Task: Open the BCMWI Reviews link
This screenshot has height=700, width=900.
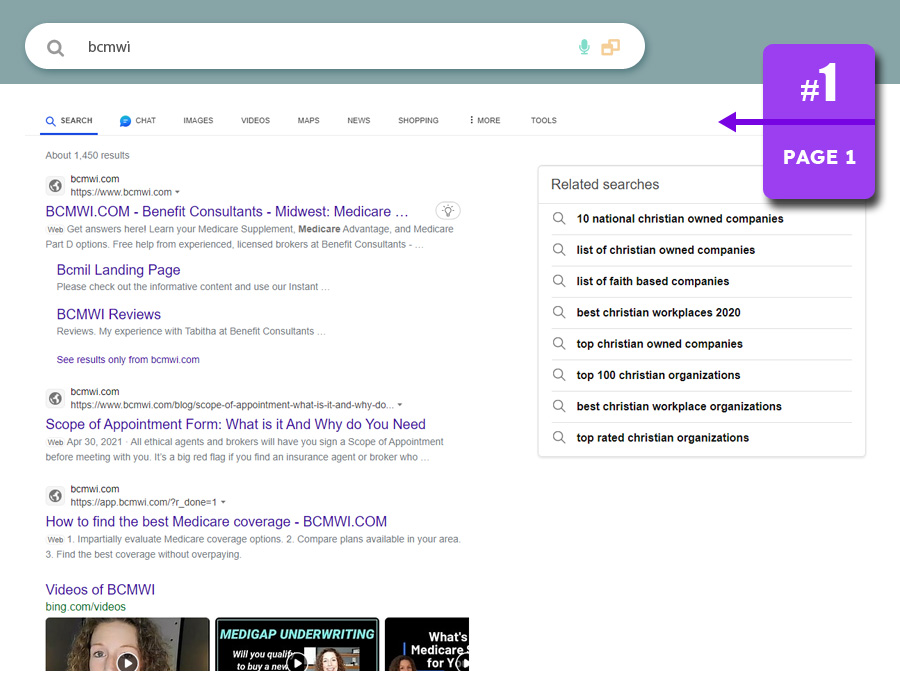Action: tap(108, 314)
